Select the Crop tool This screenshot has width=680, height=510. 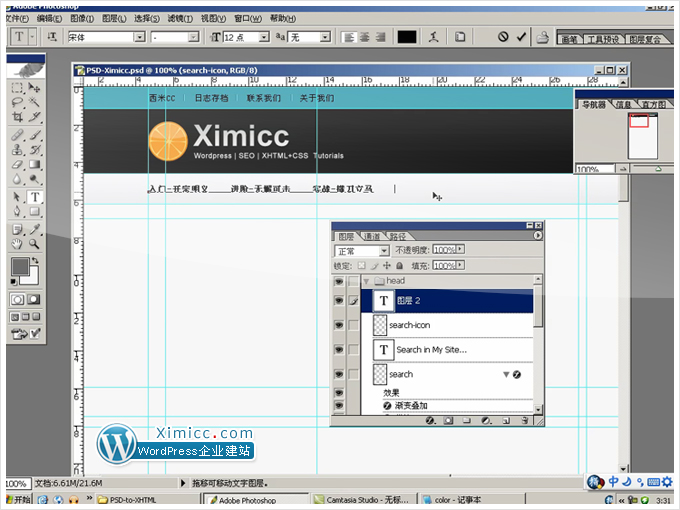click(17, 117)
